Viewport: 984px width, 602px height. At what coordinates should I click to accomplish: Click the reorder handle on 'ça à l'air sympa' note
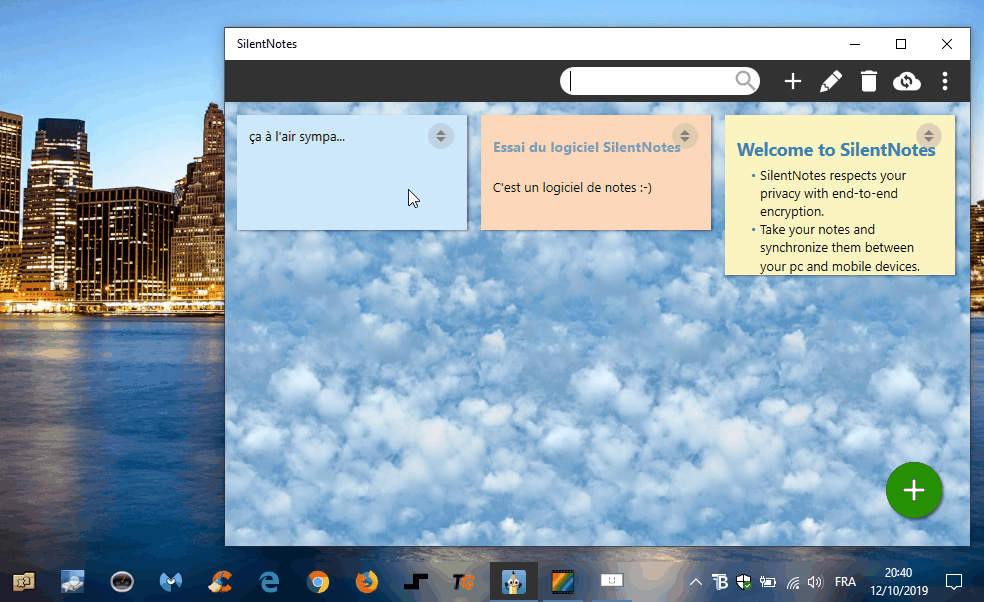441,136
